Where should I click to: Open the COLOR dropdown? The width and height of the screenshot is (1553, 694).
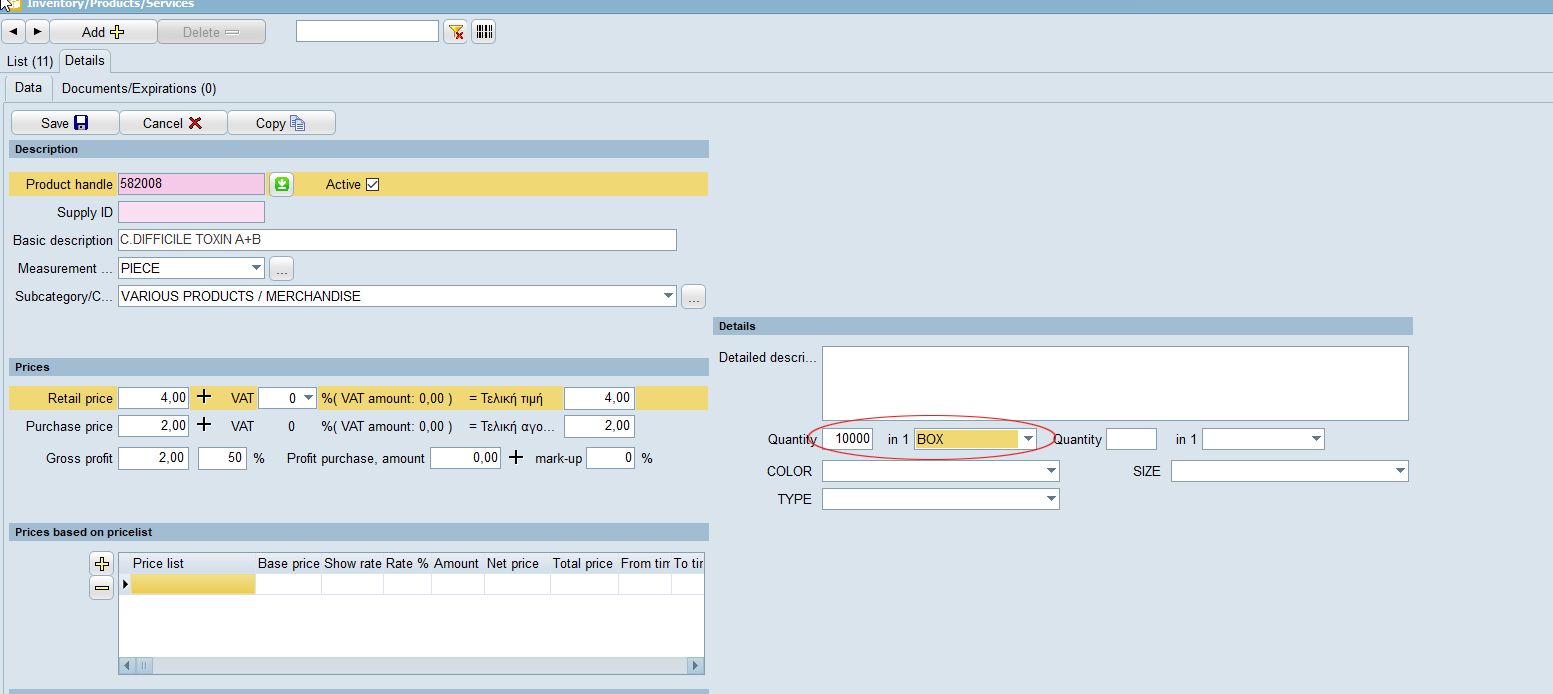(x=1050, y=471)
